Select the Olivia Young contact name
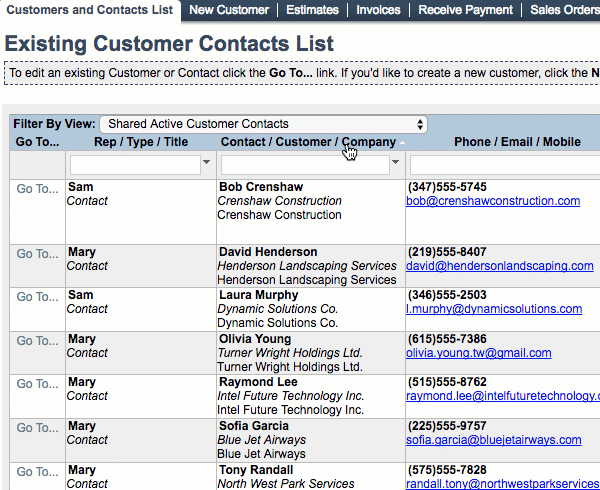The width and height of the screenshot is (600, 490). click(x=255, y=339)
